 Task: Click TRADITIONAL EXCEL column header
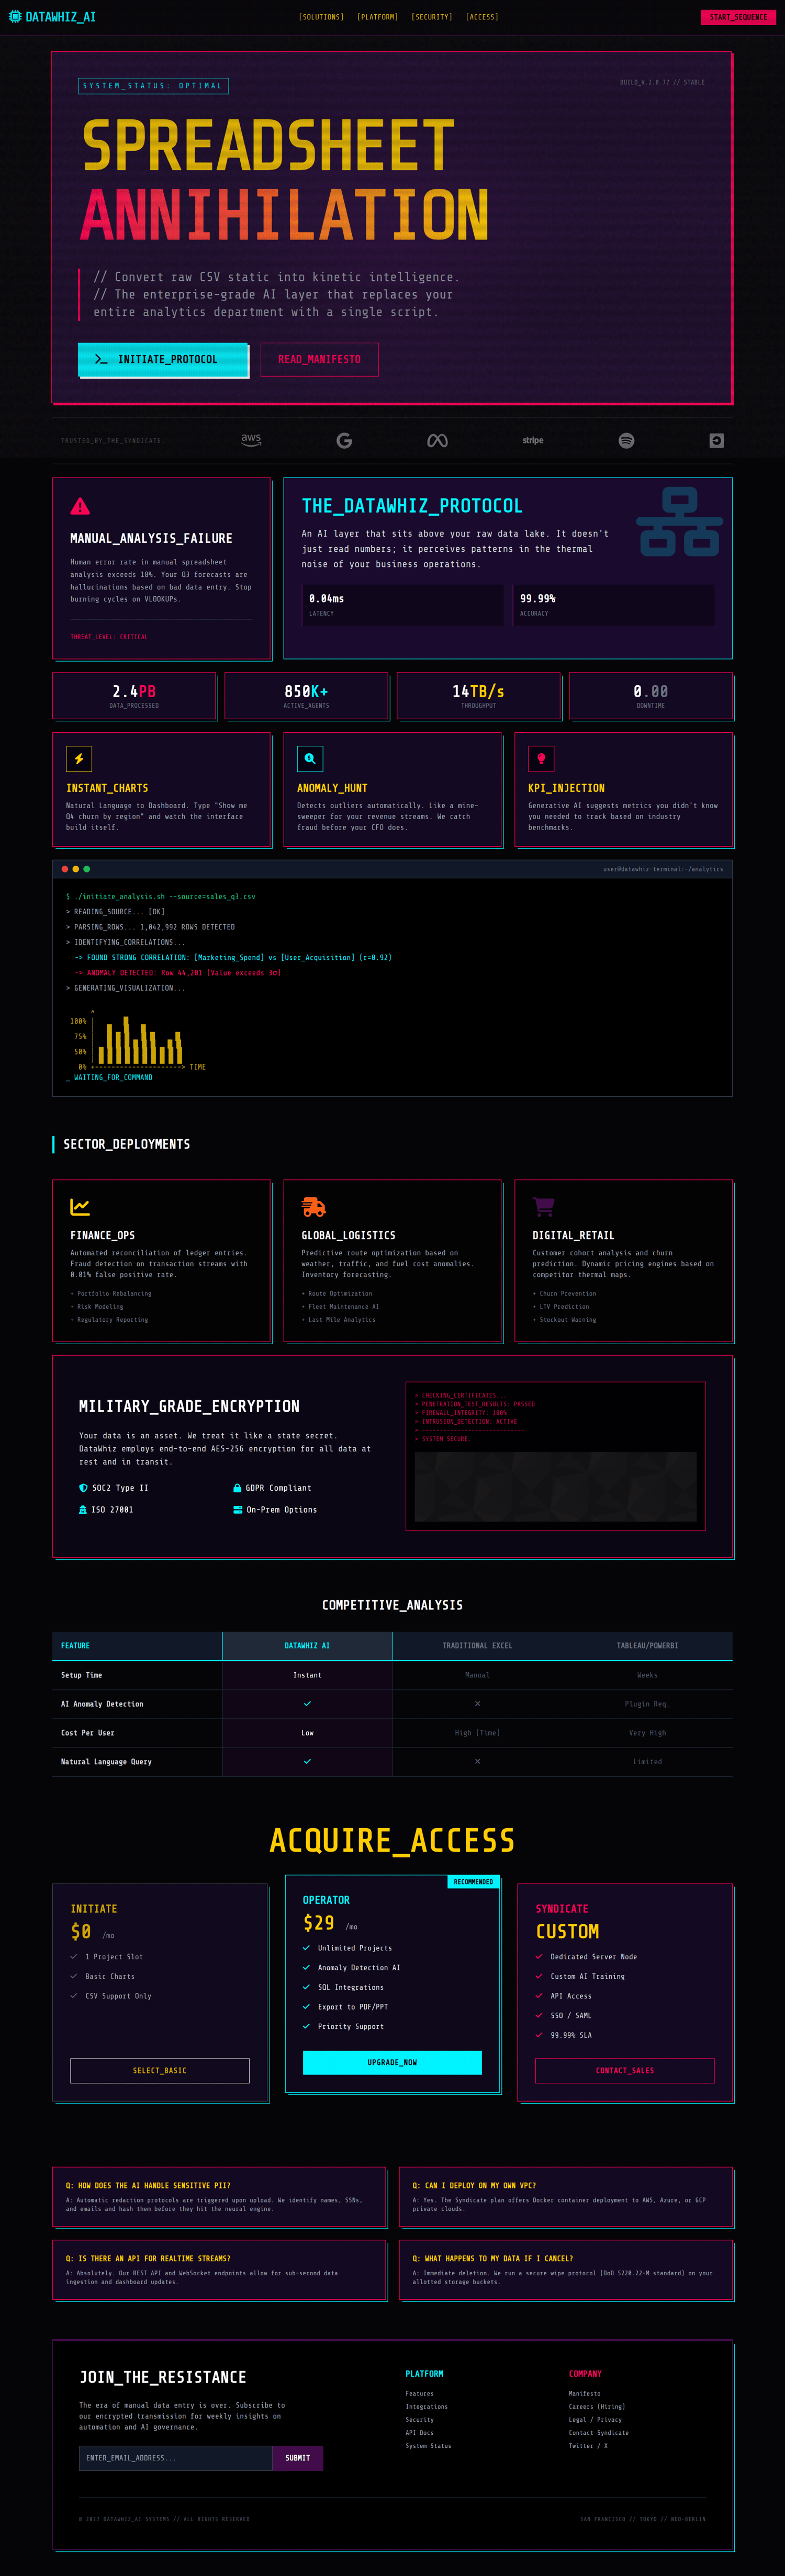click(477, 1646)
